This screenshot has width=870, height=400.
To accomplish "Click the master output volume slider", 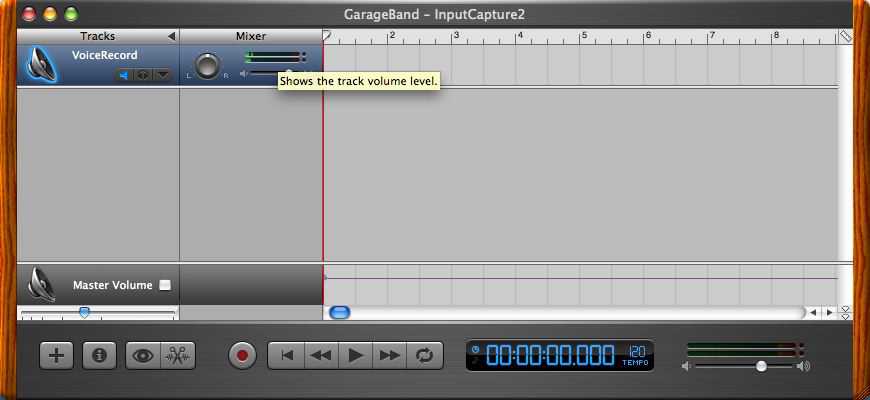I will [761, 367].
